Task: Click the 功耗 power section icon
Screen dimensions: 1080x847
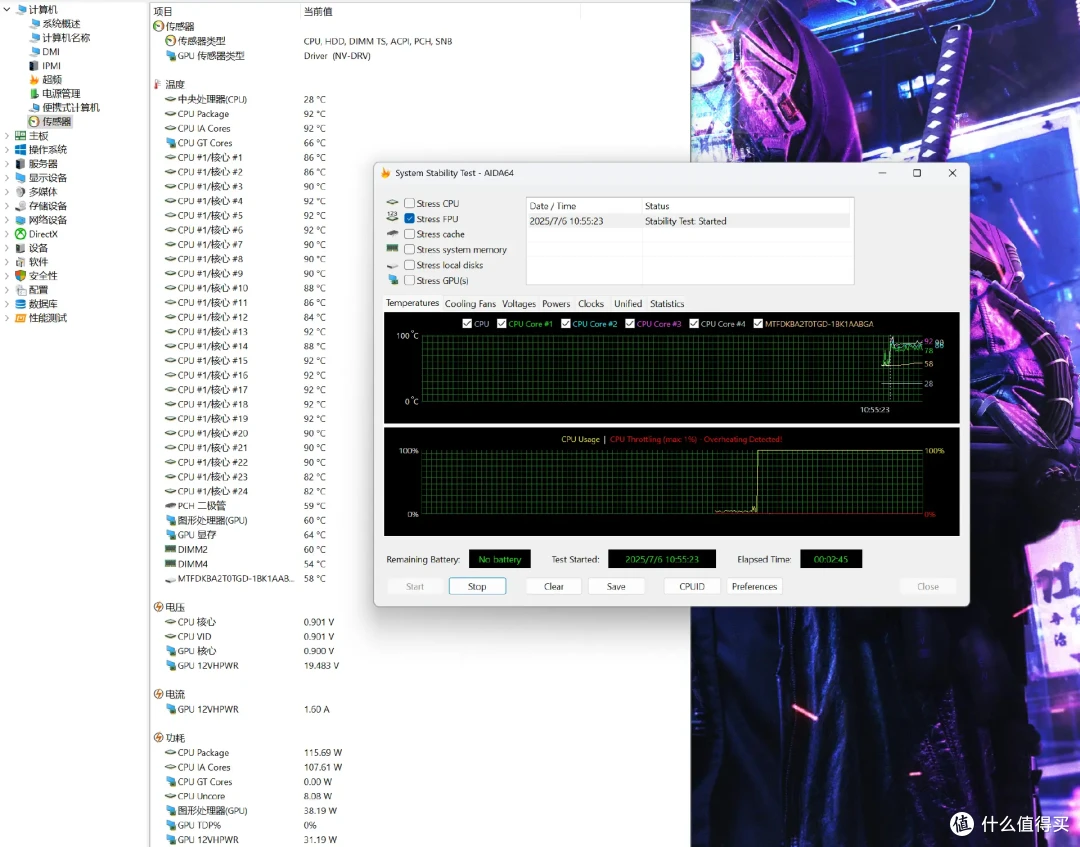Action: [x=158, y=738]
